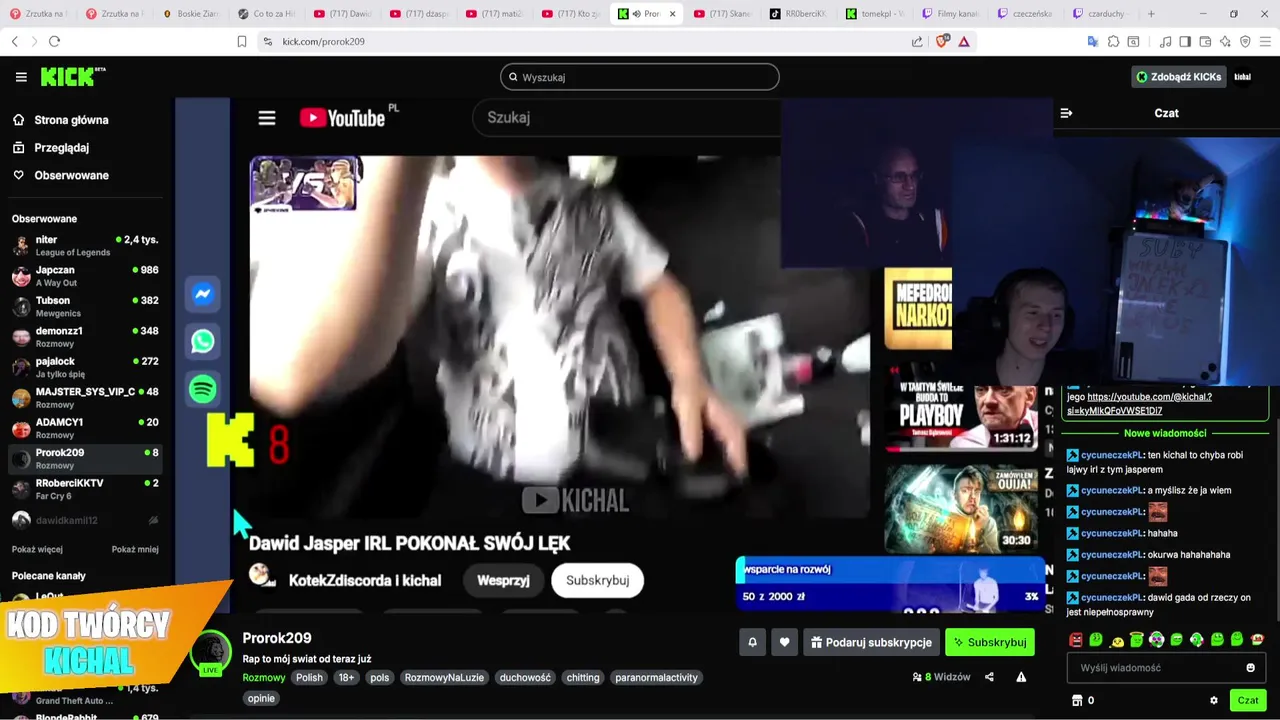Click the duchowość tag

(x=525, y=677)
